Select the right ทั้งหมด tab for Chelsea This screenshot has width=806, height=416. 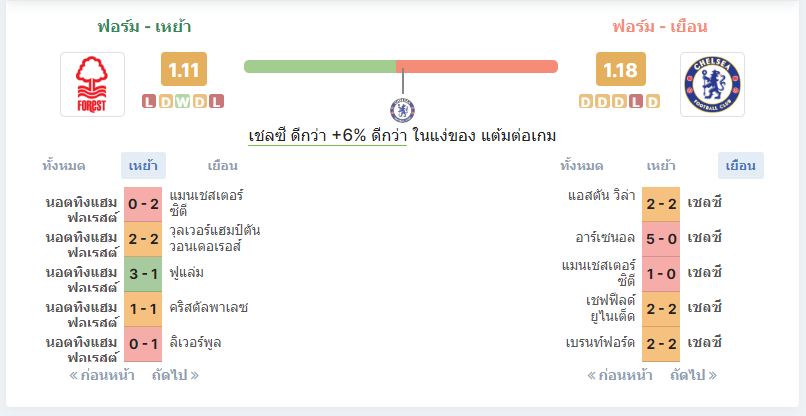(x=582, y=166)
